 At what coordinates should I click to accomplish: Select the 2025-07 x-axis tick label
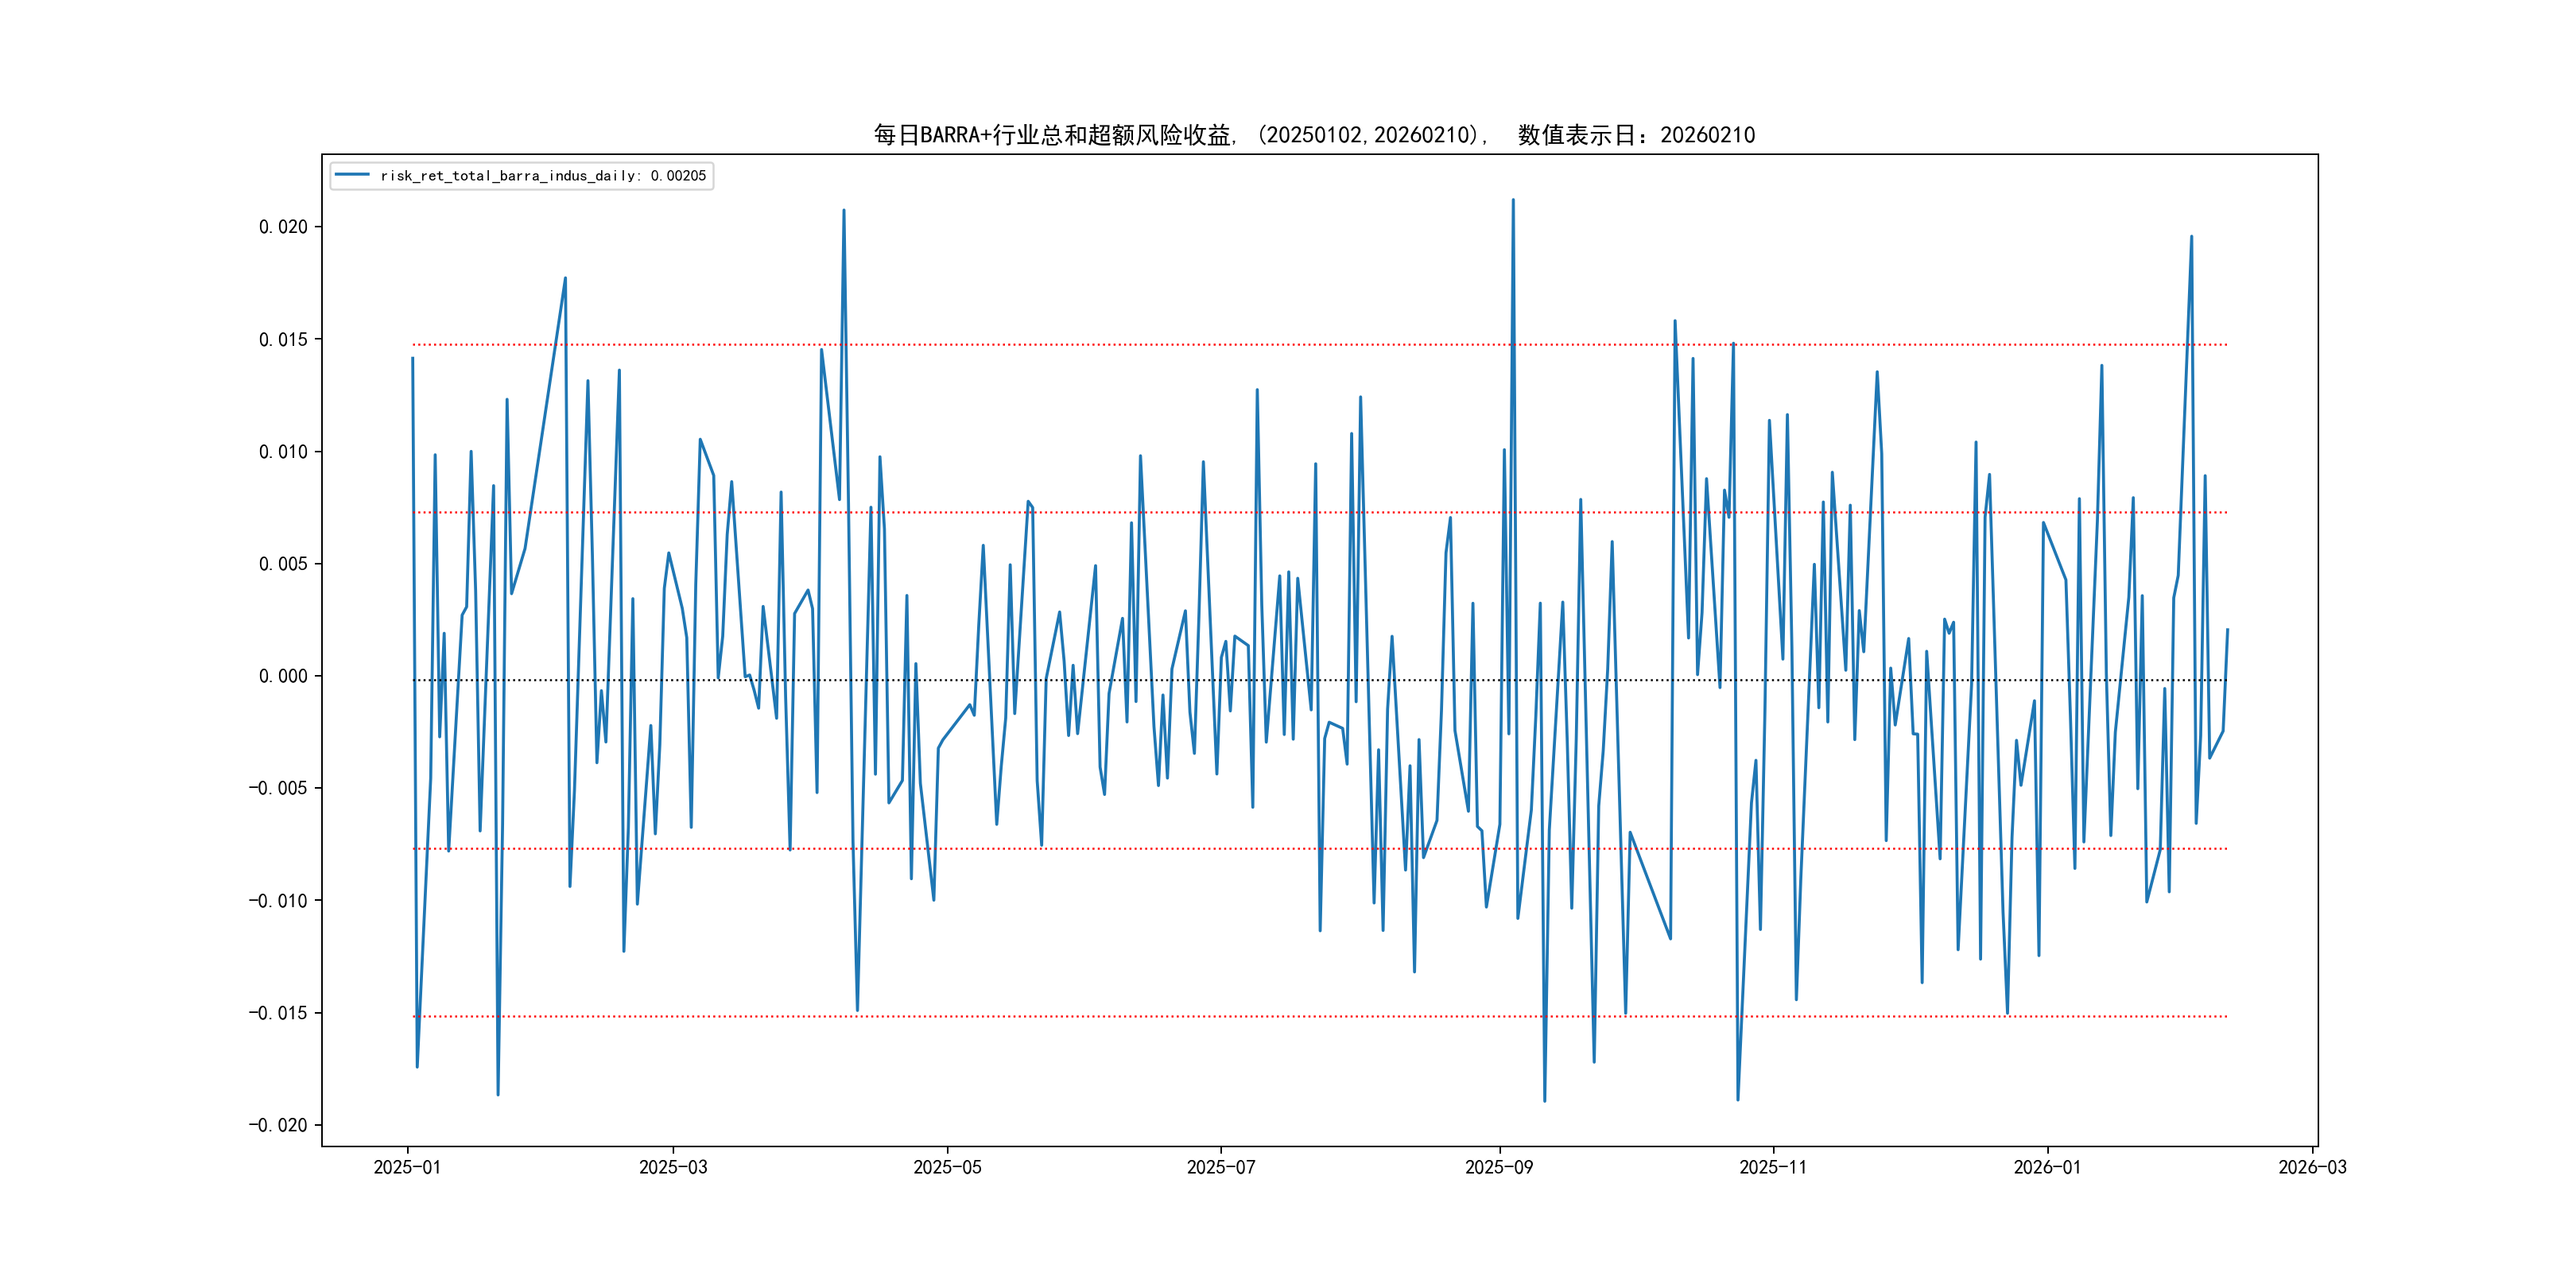[x=1220, y=1167]
